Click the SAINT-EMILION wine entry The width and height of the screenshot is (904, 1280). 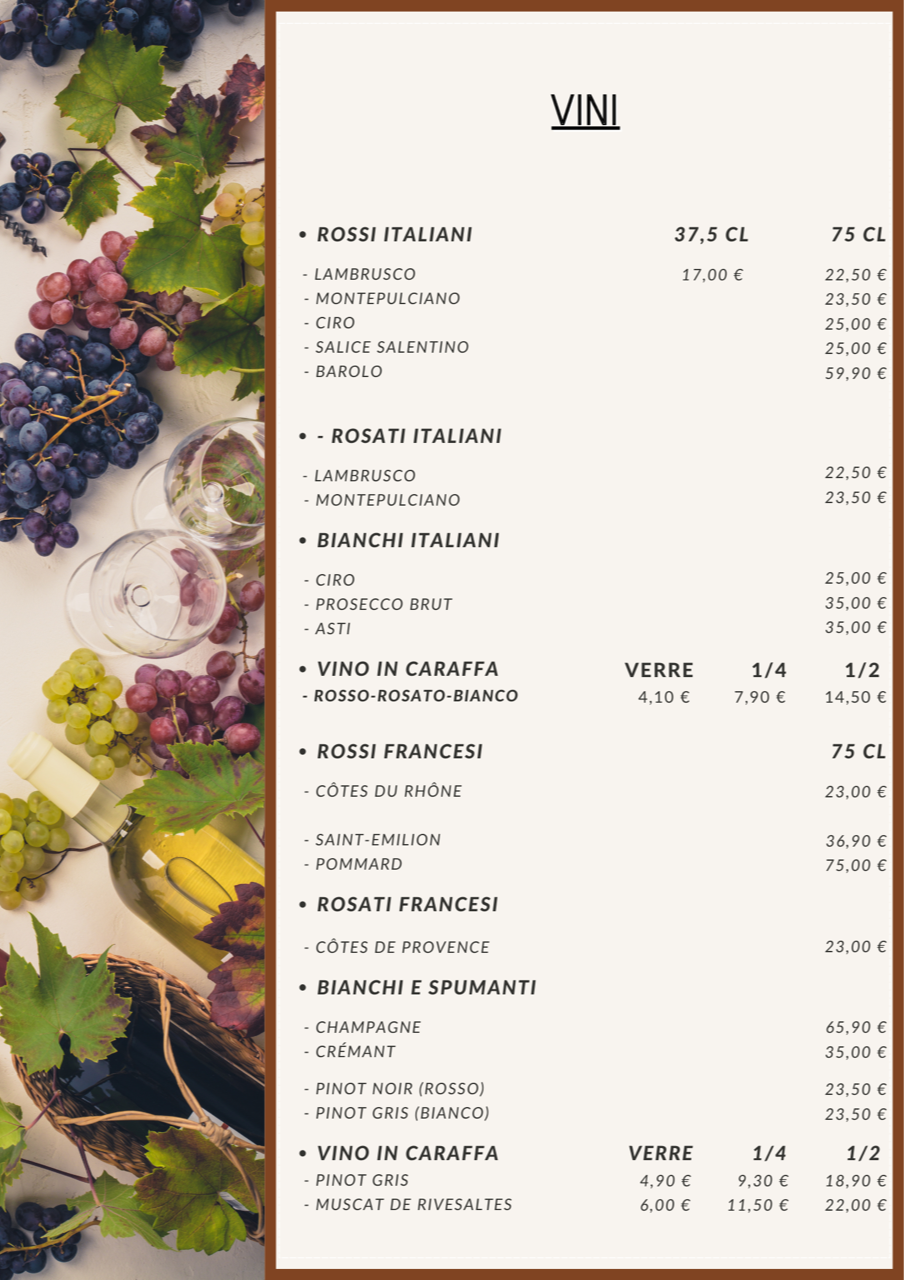(372, 840)
